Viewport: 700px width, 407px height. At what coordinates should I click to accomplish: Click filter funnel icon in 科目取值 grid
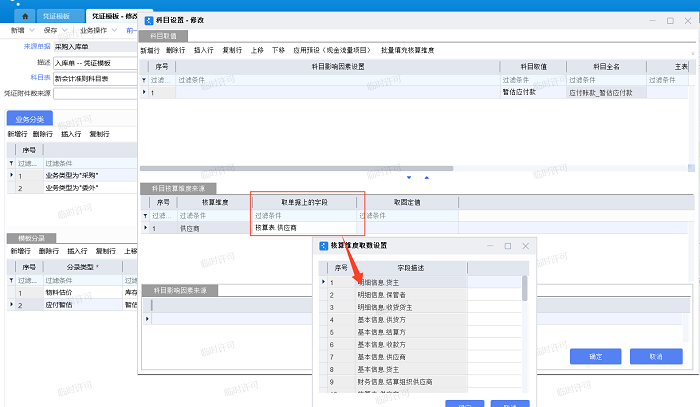click(x=146, y=79)
